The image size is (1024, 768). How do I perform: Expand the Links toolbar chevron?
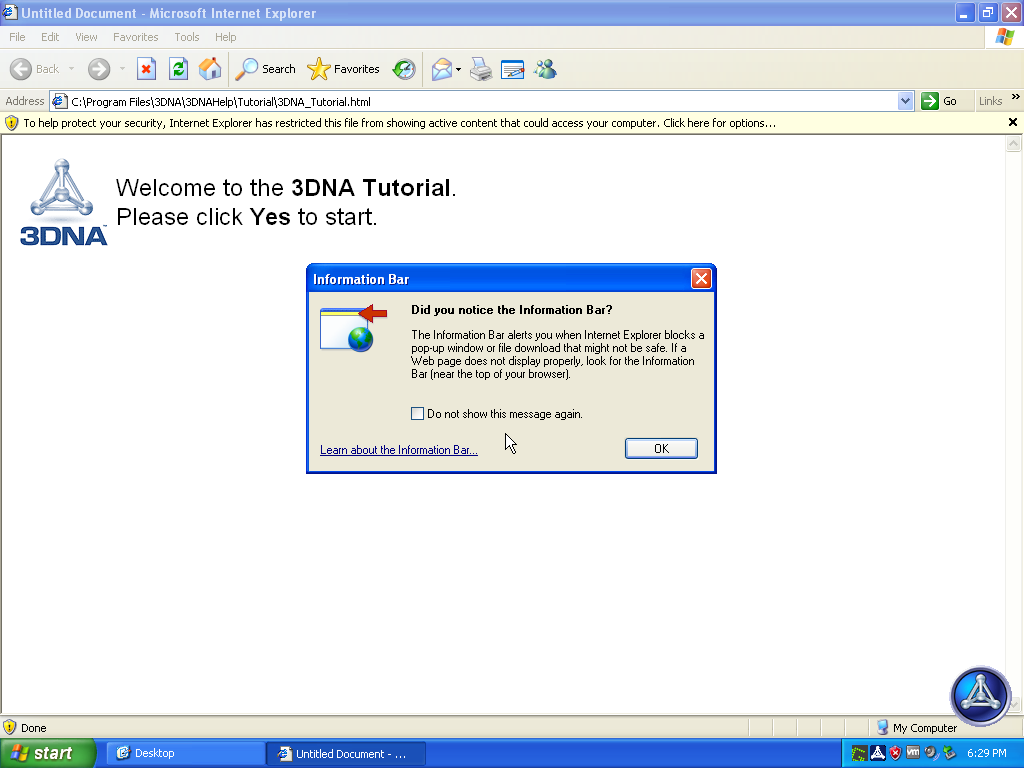click(1016, 97)
